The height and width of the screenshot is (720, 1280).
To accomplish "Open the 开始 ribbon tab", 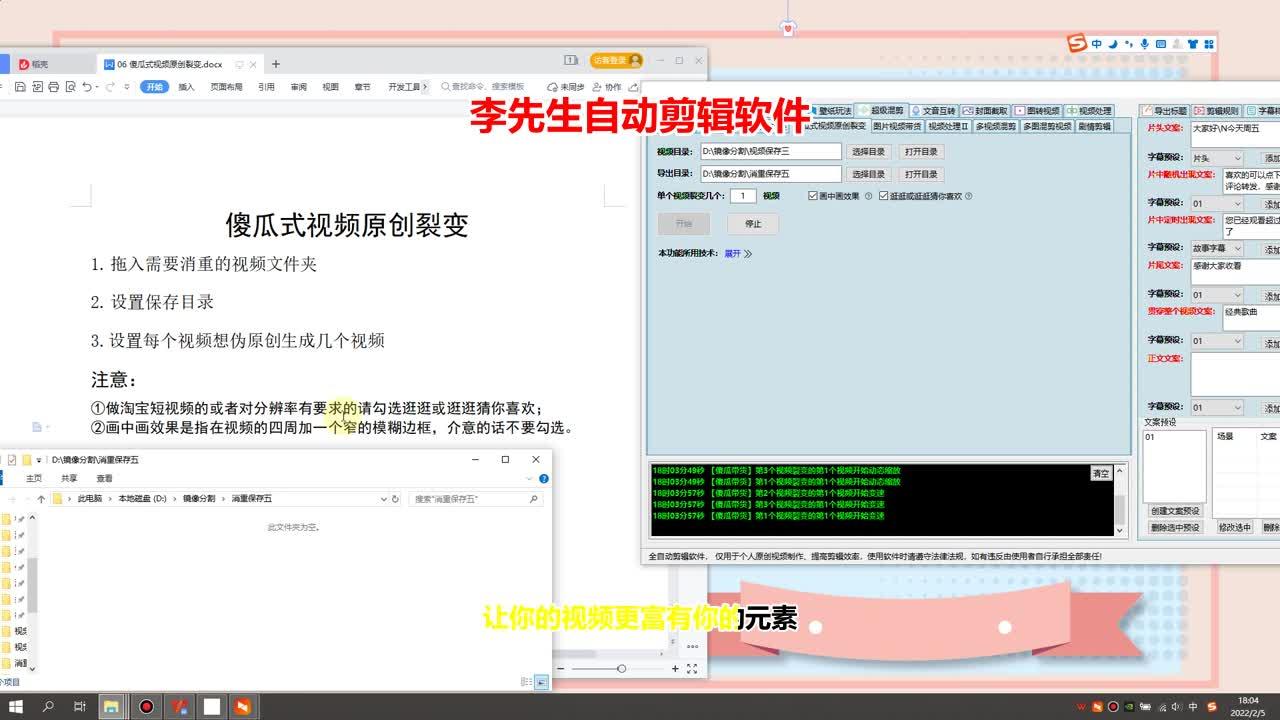I will point(154,87).
